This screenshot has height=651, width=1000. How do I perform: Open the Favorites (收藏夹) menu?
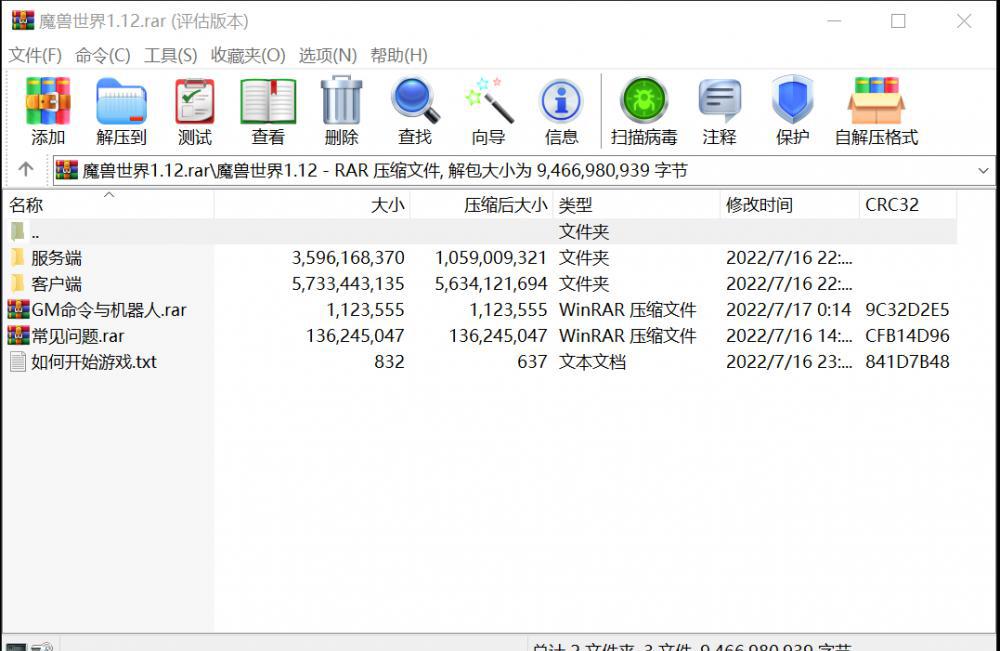coord(248,55)
